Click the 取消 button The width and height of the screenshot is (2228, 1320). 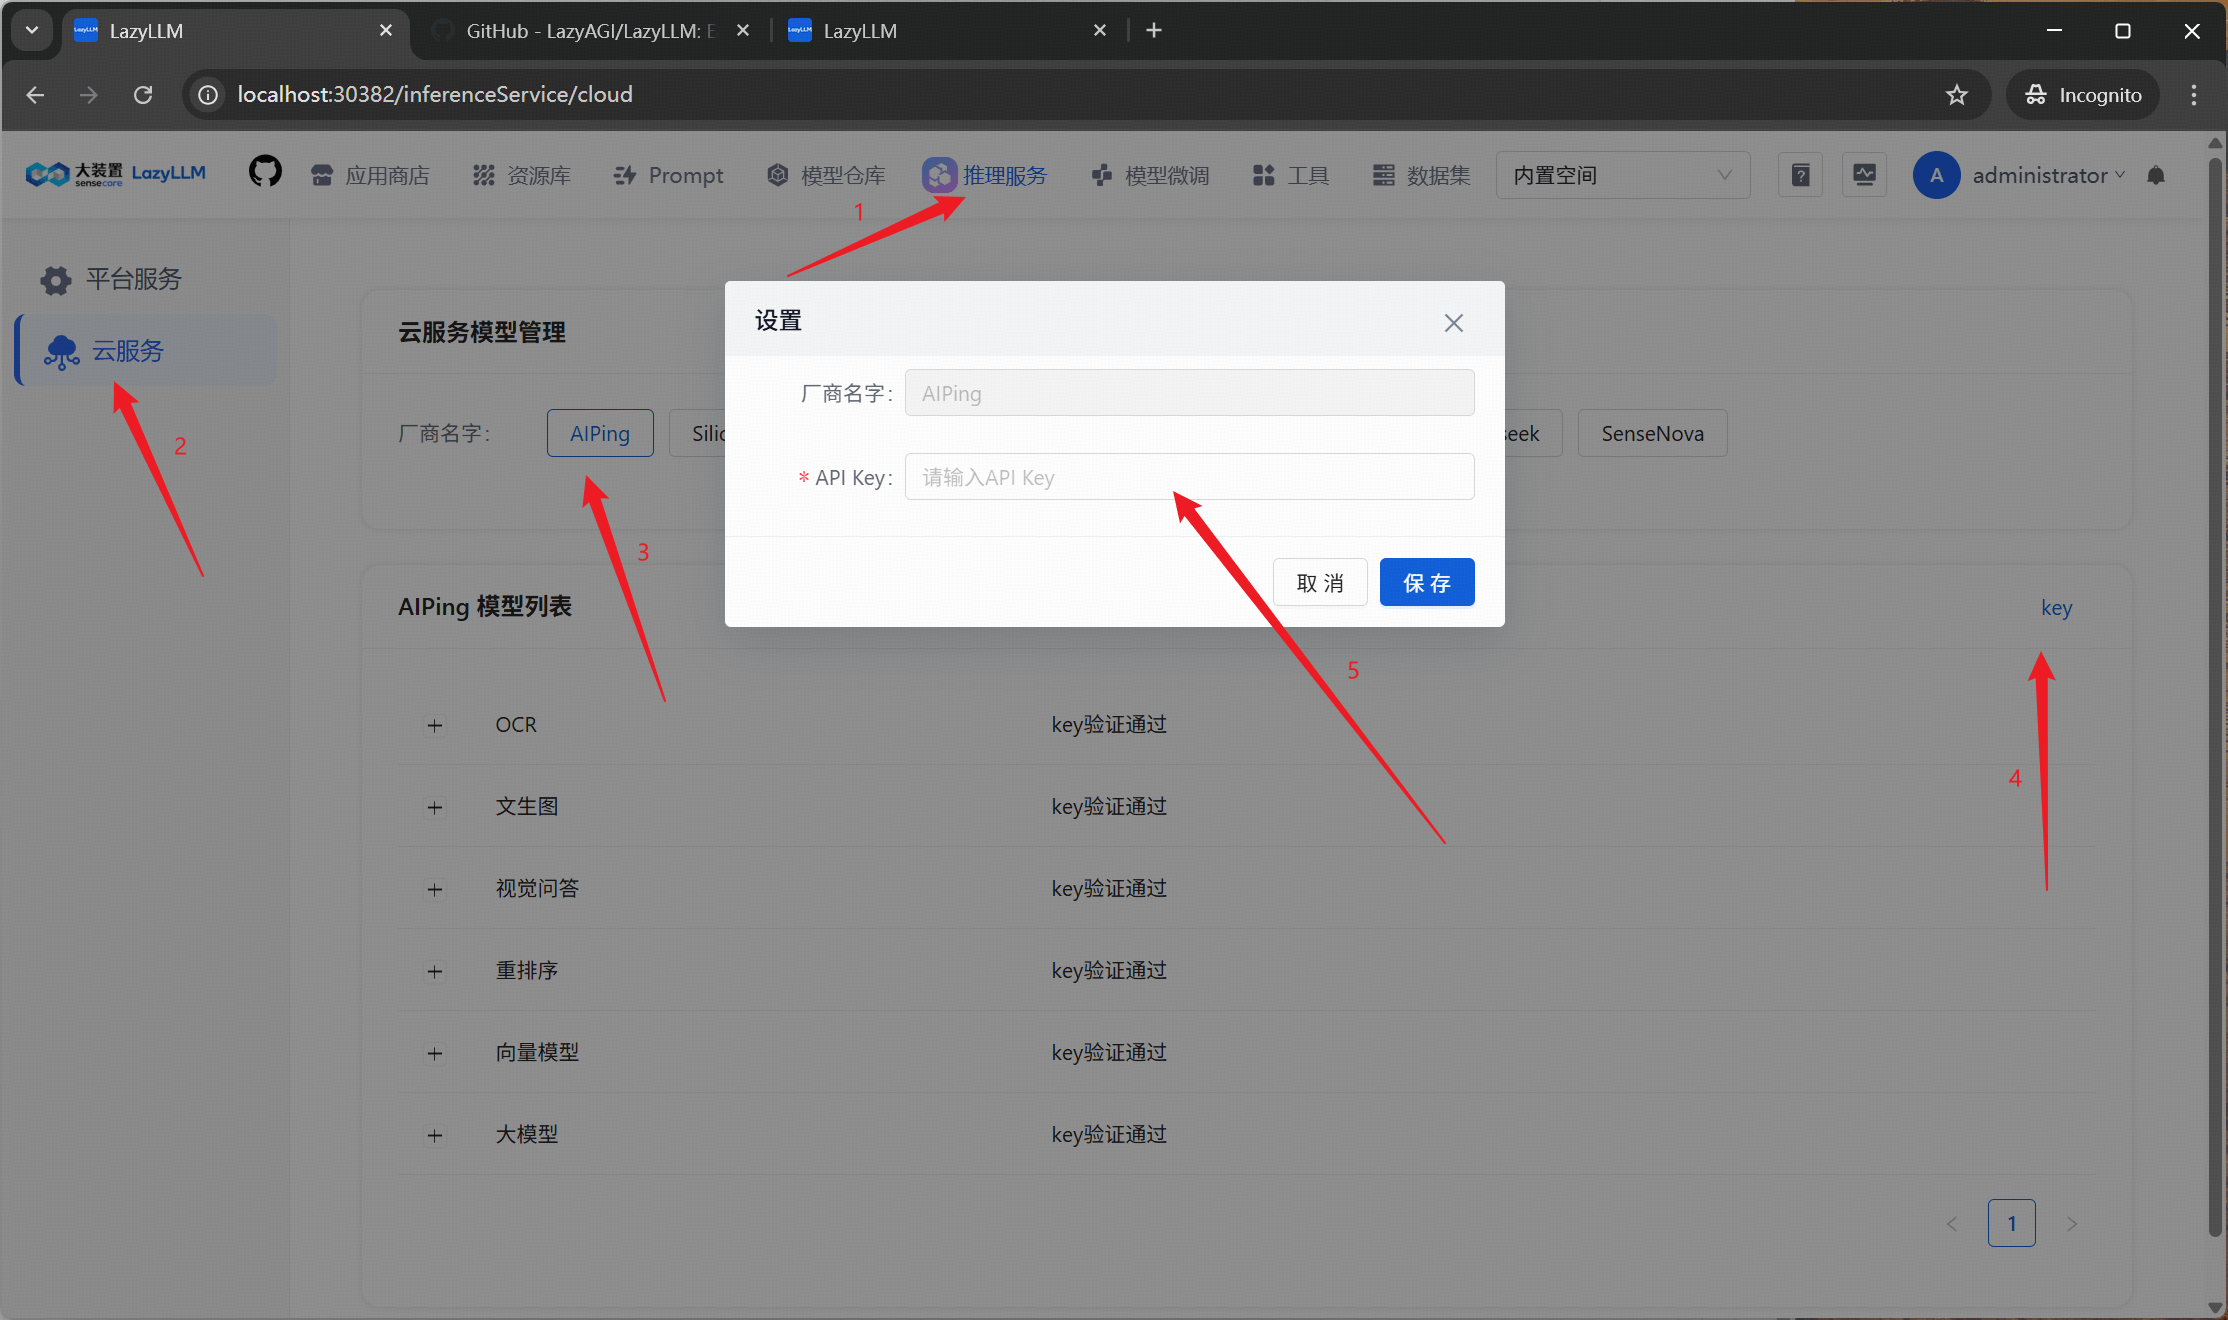pyautogui.click(x=1319, y=583)
